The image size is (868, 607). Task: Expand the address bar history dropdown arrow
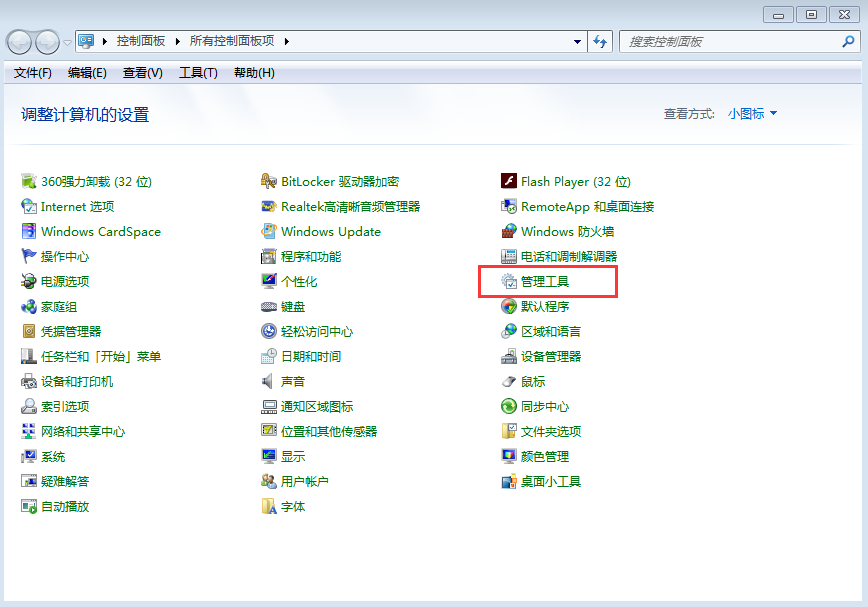[x=577, y=41]
